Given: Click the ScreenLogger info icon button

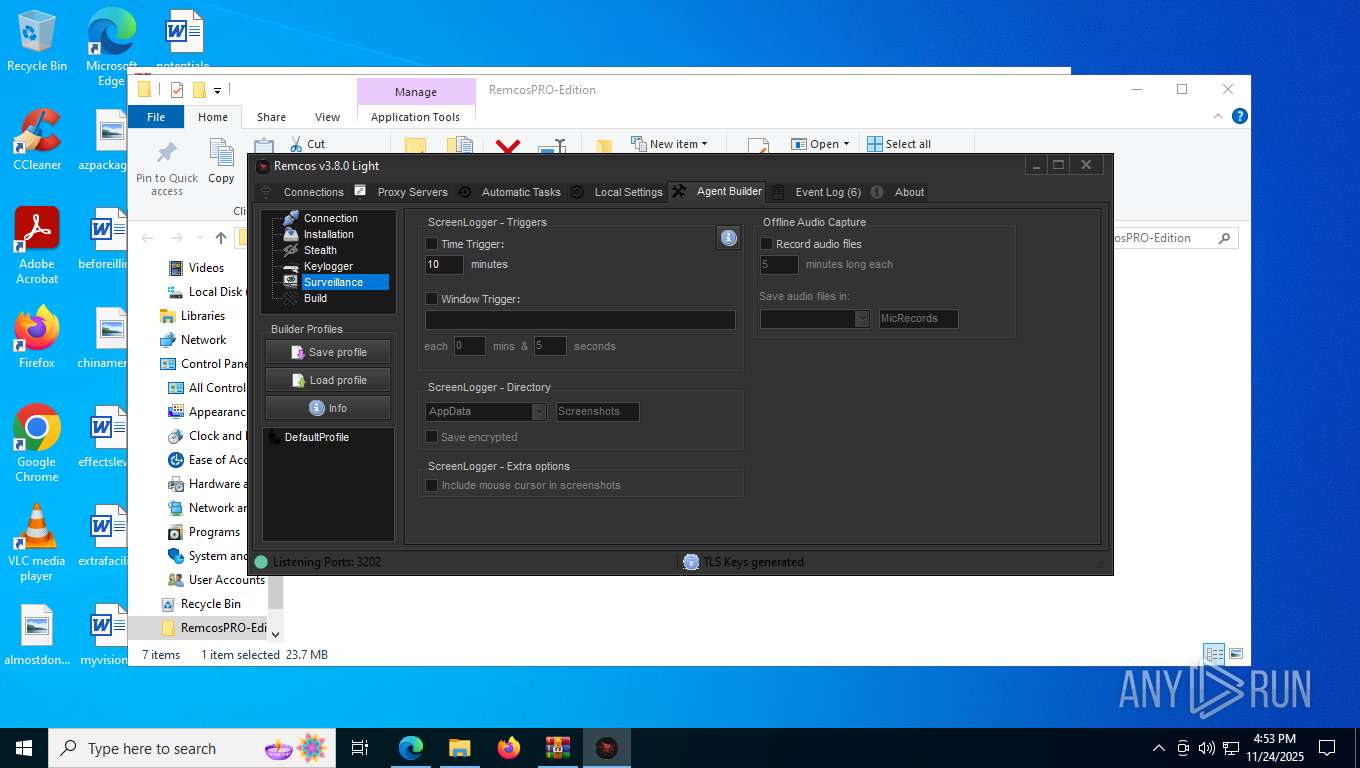Looking at the screenshot, I should [x=728, y=237].
